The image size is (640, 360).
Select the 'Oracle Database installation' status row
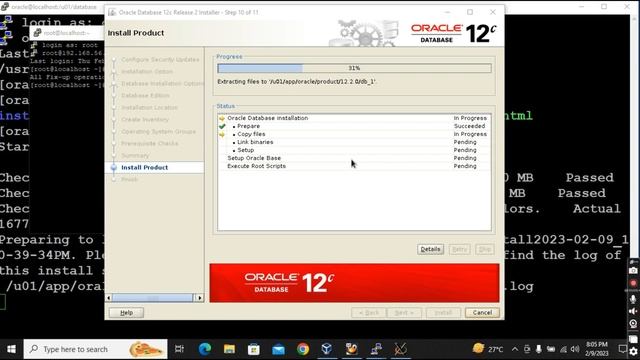pyautogui.click(x=354, y=118)
